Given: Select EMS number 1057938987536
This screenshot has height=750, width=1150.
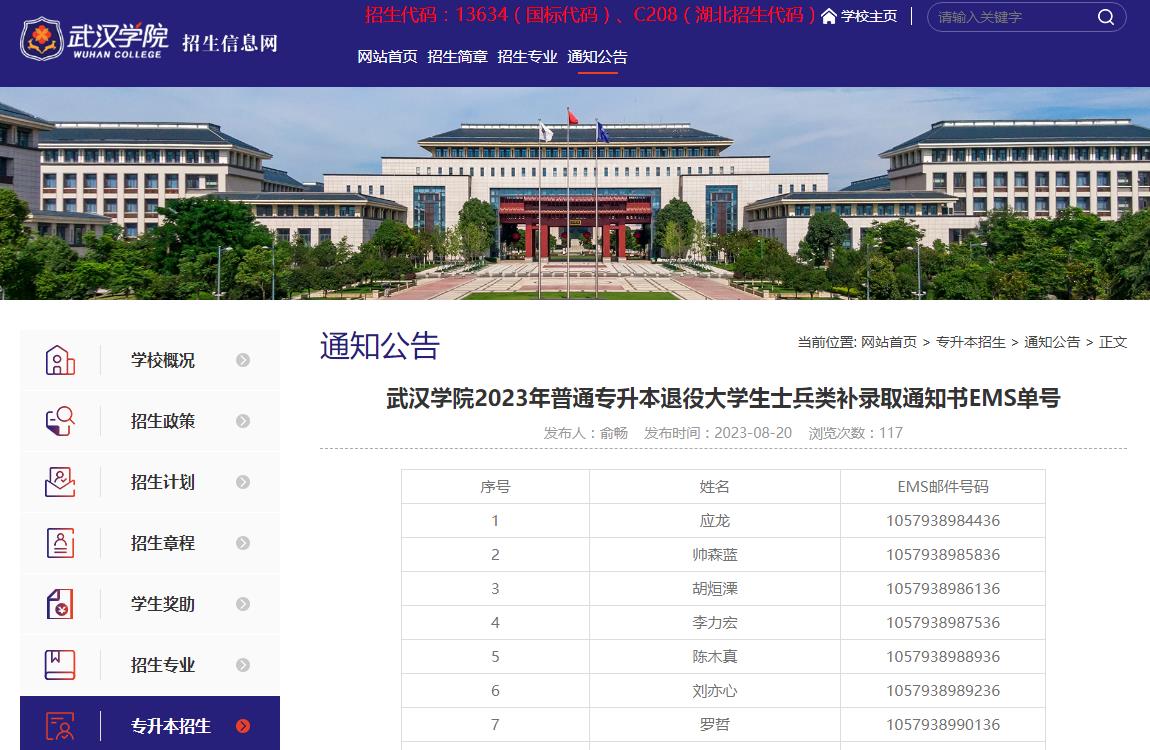Looking at the screenshot, I should (942, 622).
